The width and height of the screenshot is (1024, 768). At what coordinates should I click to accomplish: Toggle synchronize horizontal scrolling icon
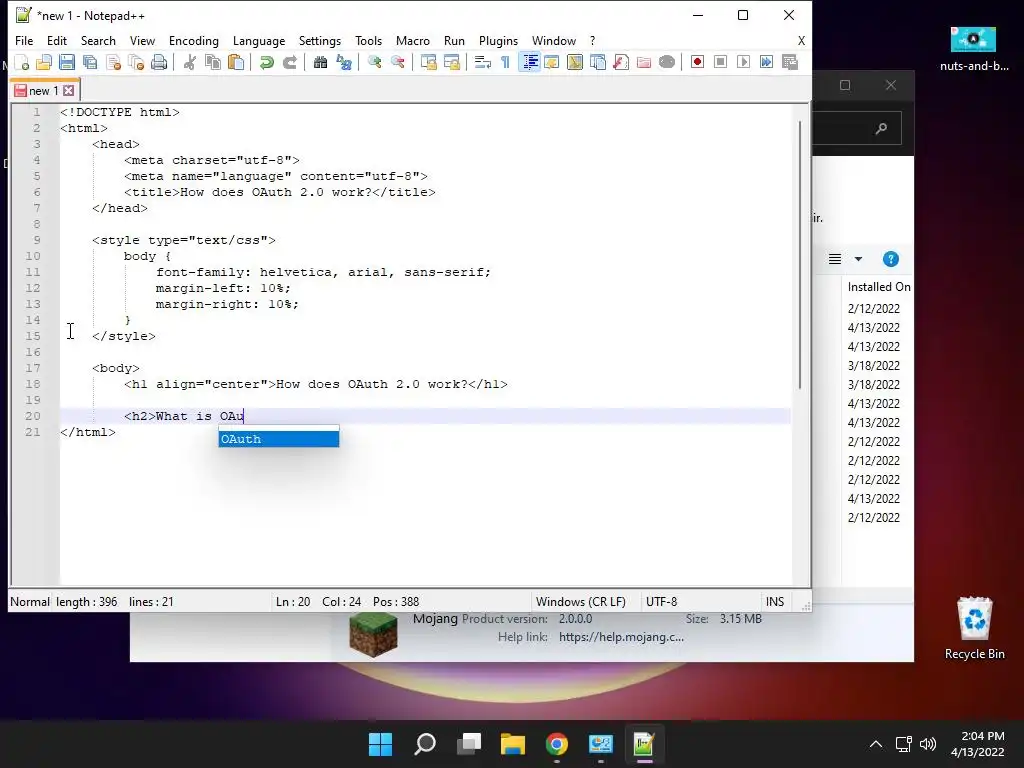451,62
